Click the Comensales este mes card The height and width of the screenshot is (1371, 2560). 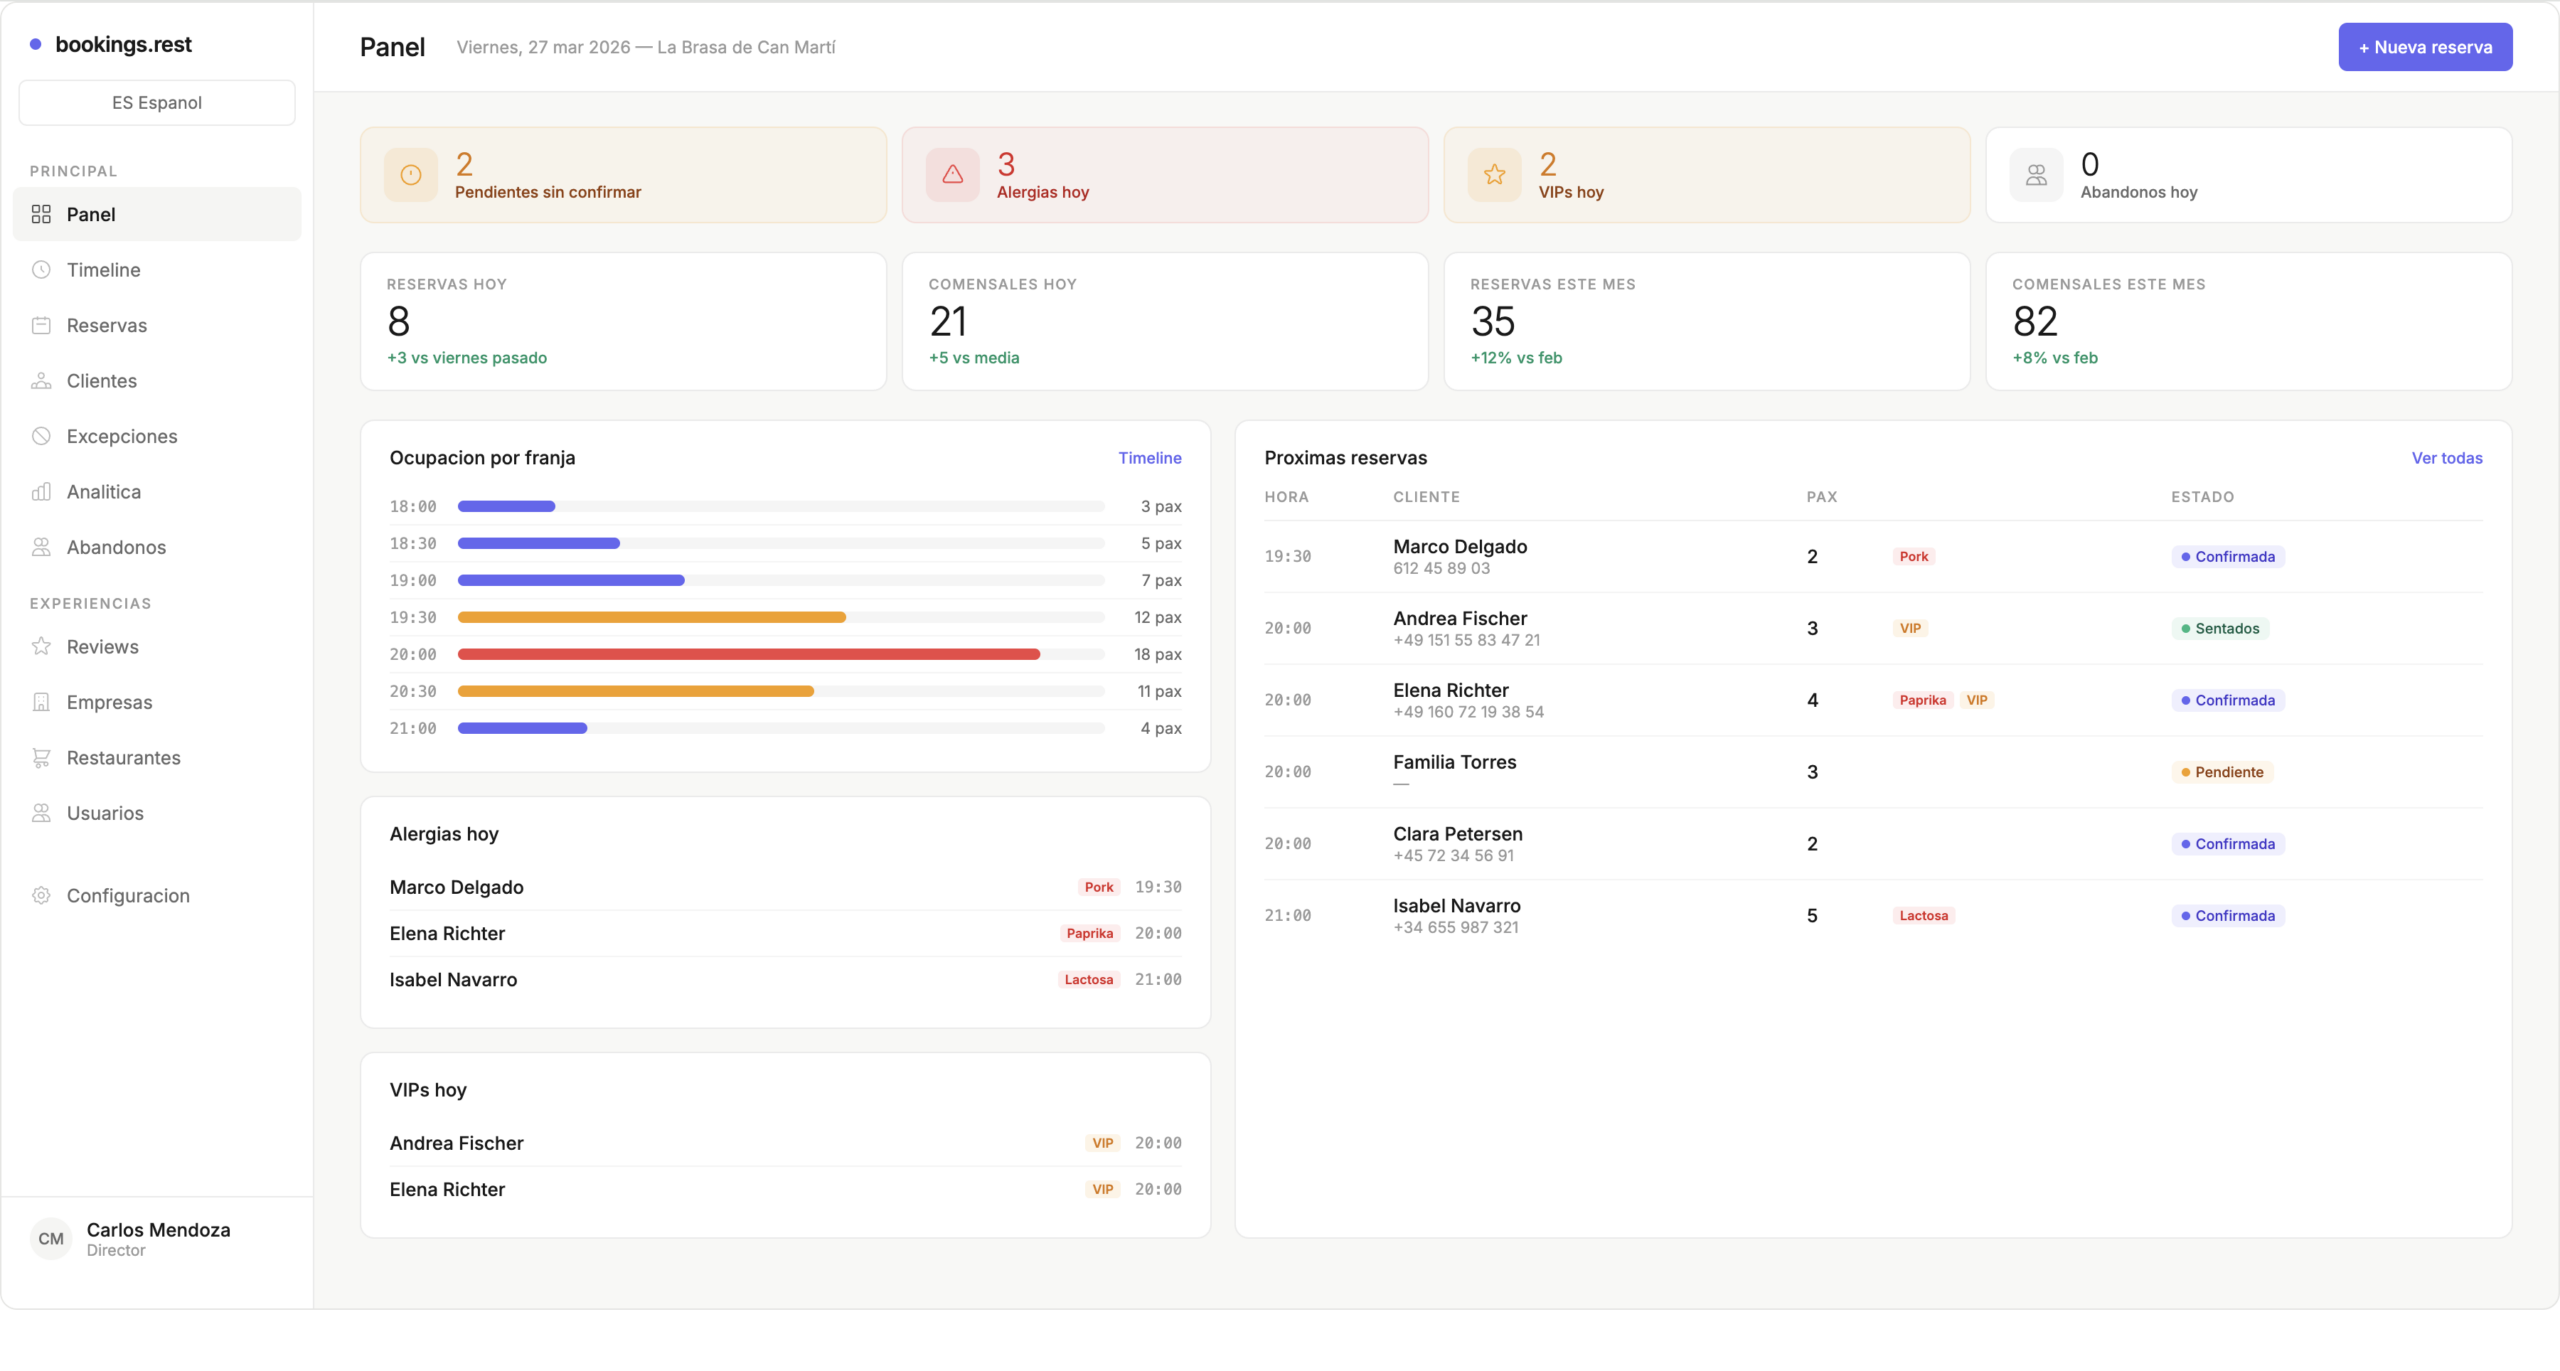pyautogui.click(x=2248, y=321)
